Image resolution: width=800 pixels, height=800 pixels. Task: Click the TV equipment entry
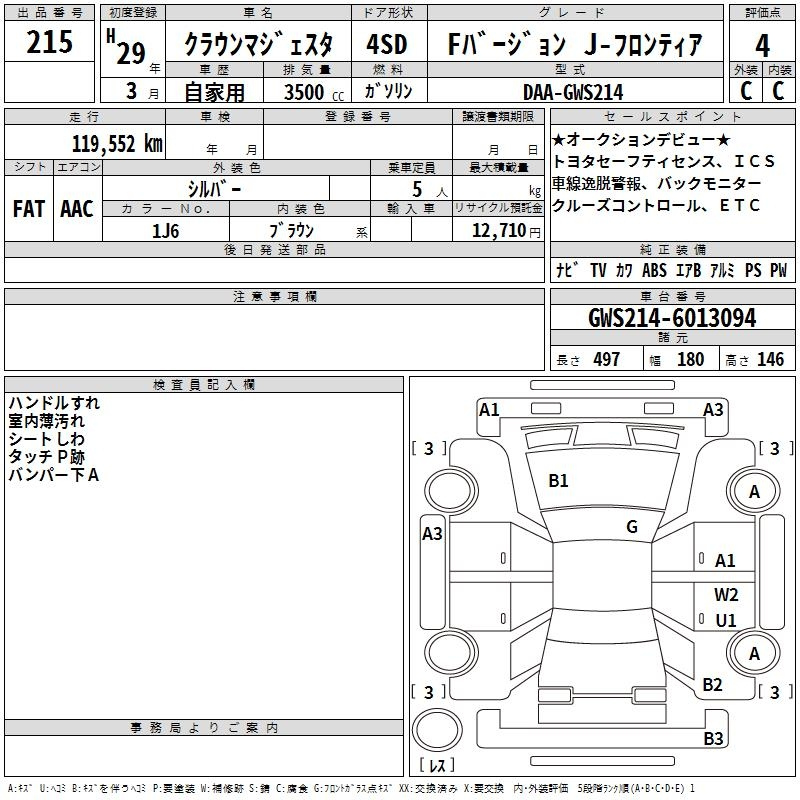pos(598,270)
